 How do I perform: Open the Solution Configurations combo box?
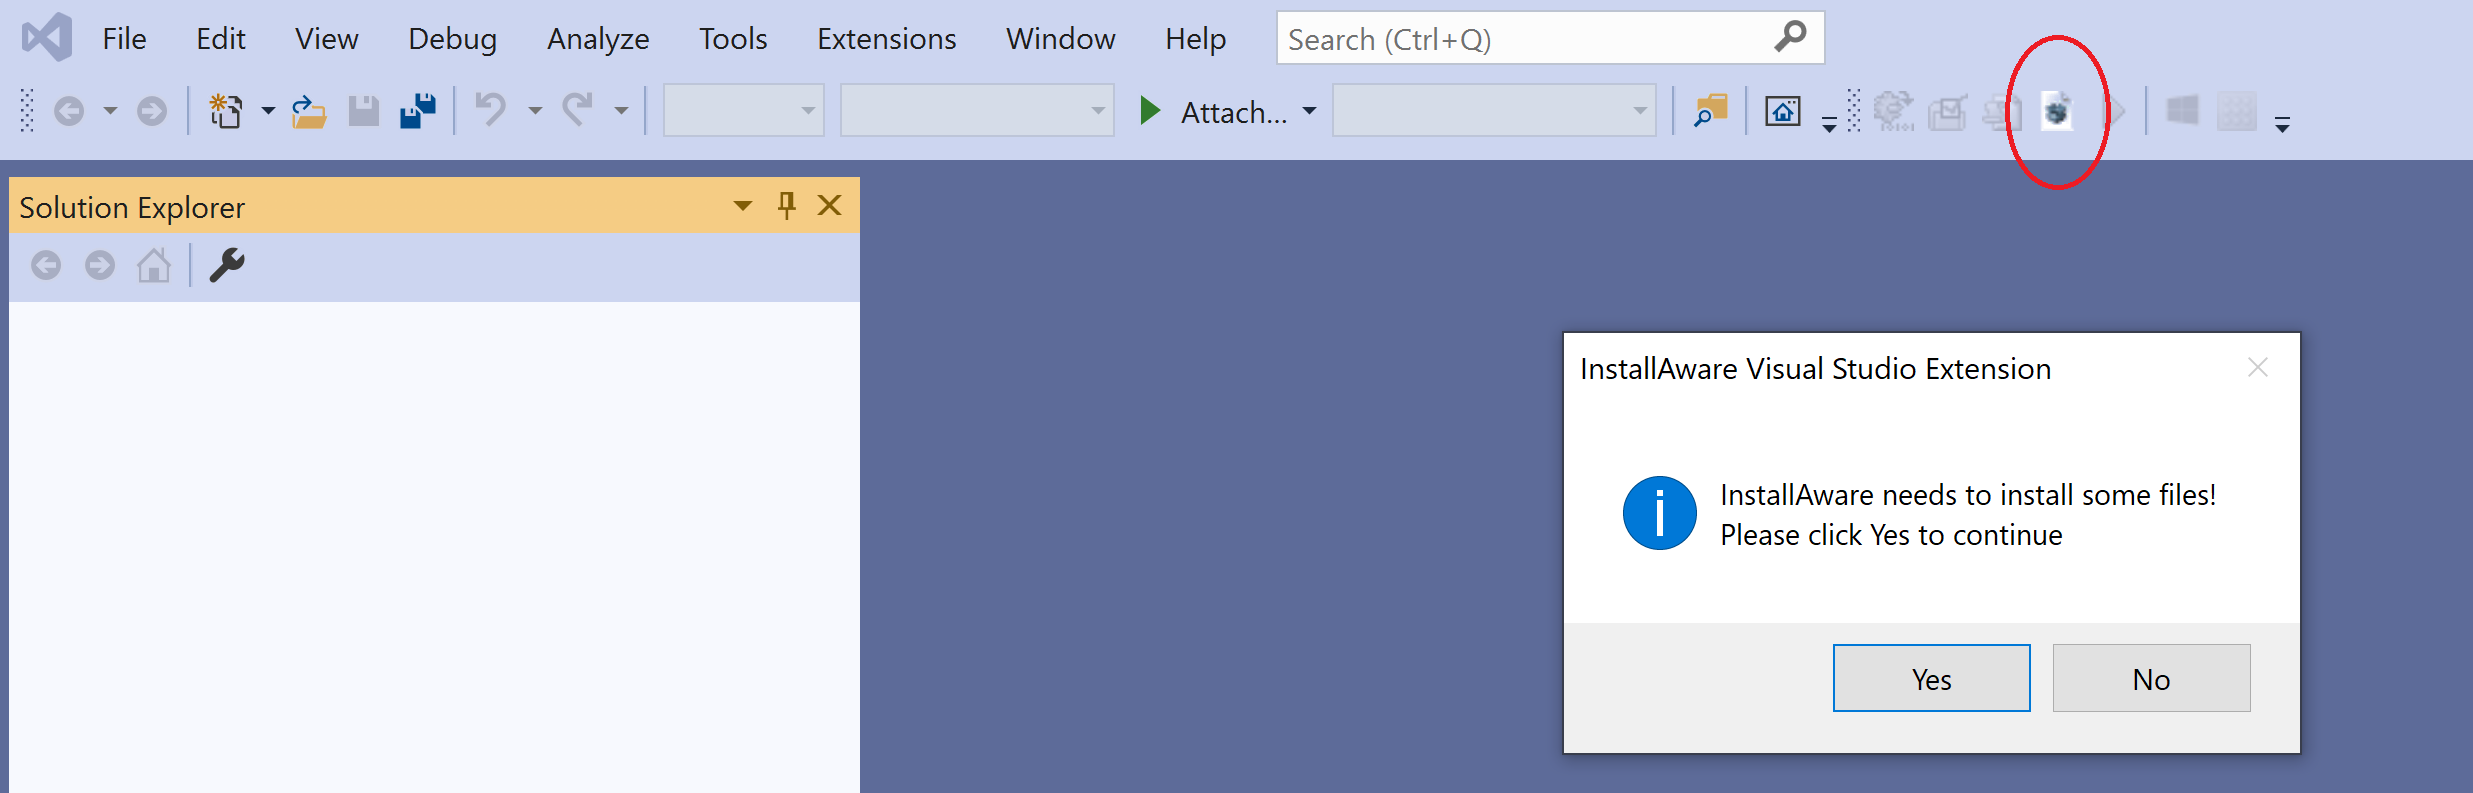click(x=744, y=111)
